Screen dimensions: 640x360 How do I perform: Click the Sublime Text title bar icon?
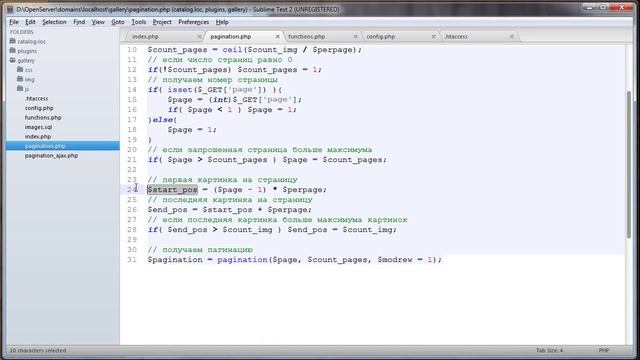[x=10, y=9]
